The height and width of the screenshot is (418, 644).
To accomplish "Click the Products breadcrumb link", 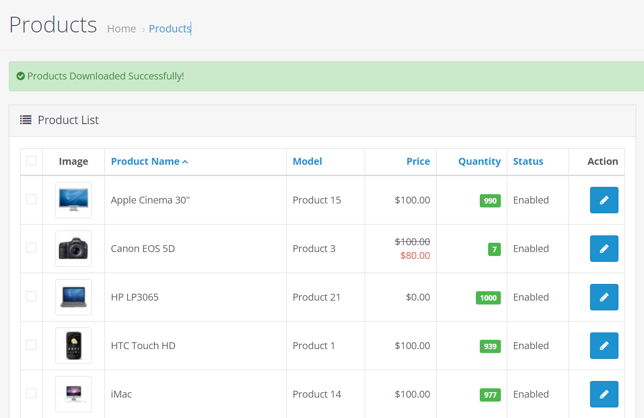I will click(170, 29).
